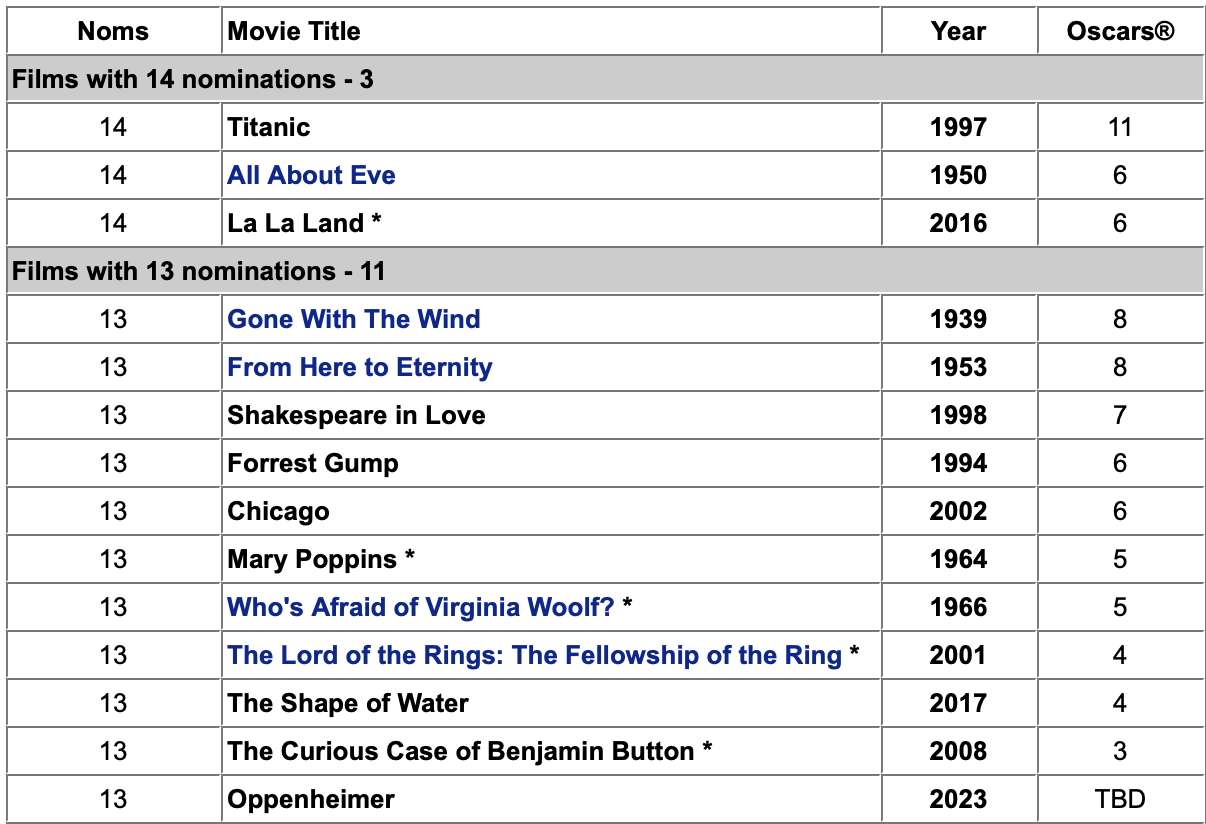Select the Titanic movie title cell

click(x=269, y=127)
